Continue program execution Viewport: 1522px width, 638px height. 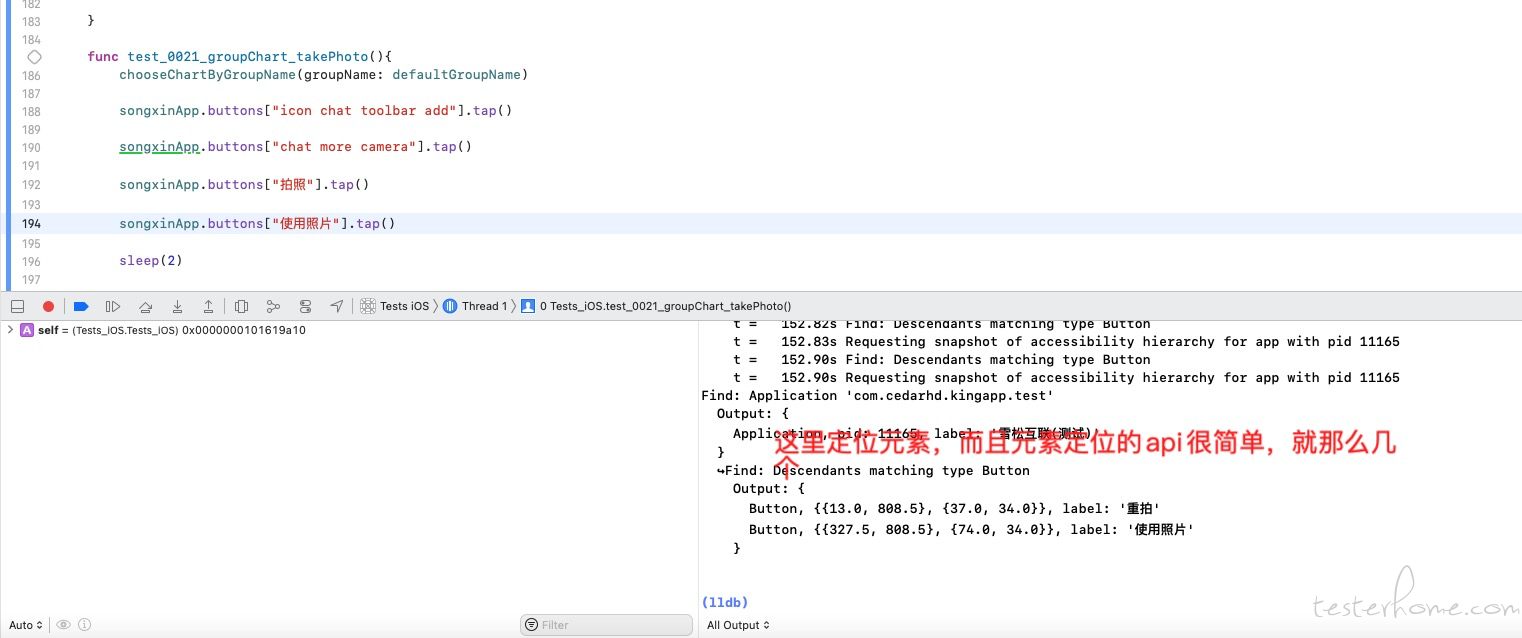[x=113, y=306]
